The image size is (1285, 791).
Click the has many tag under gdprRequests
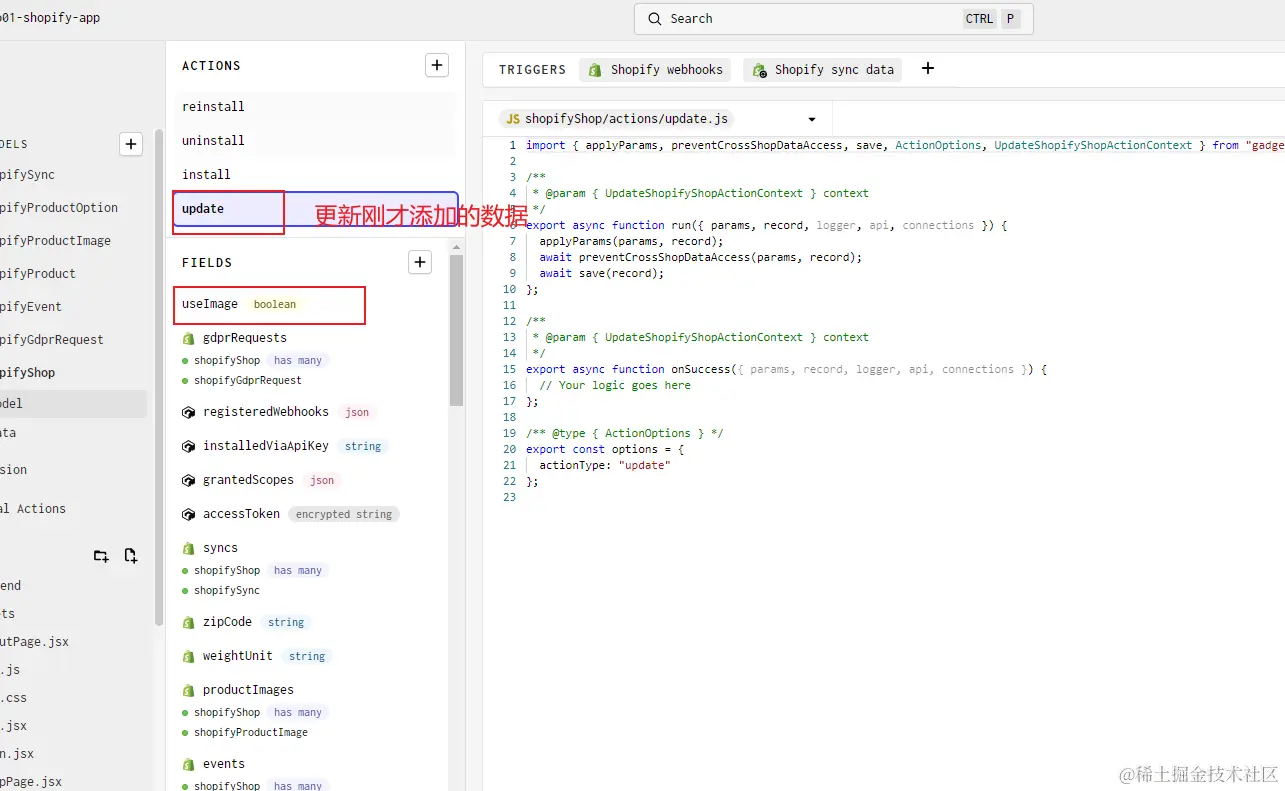297,360
